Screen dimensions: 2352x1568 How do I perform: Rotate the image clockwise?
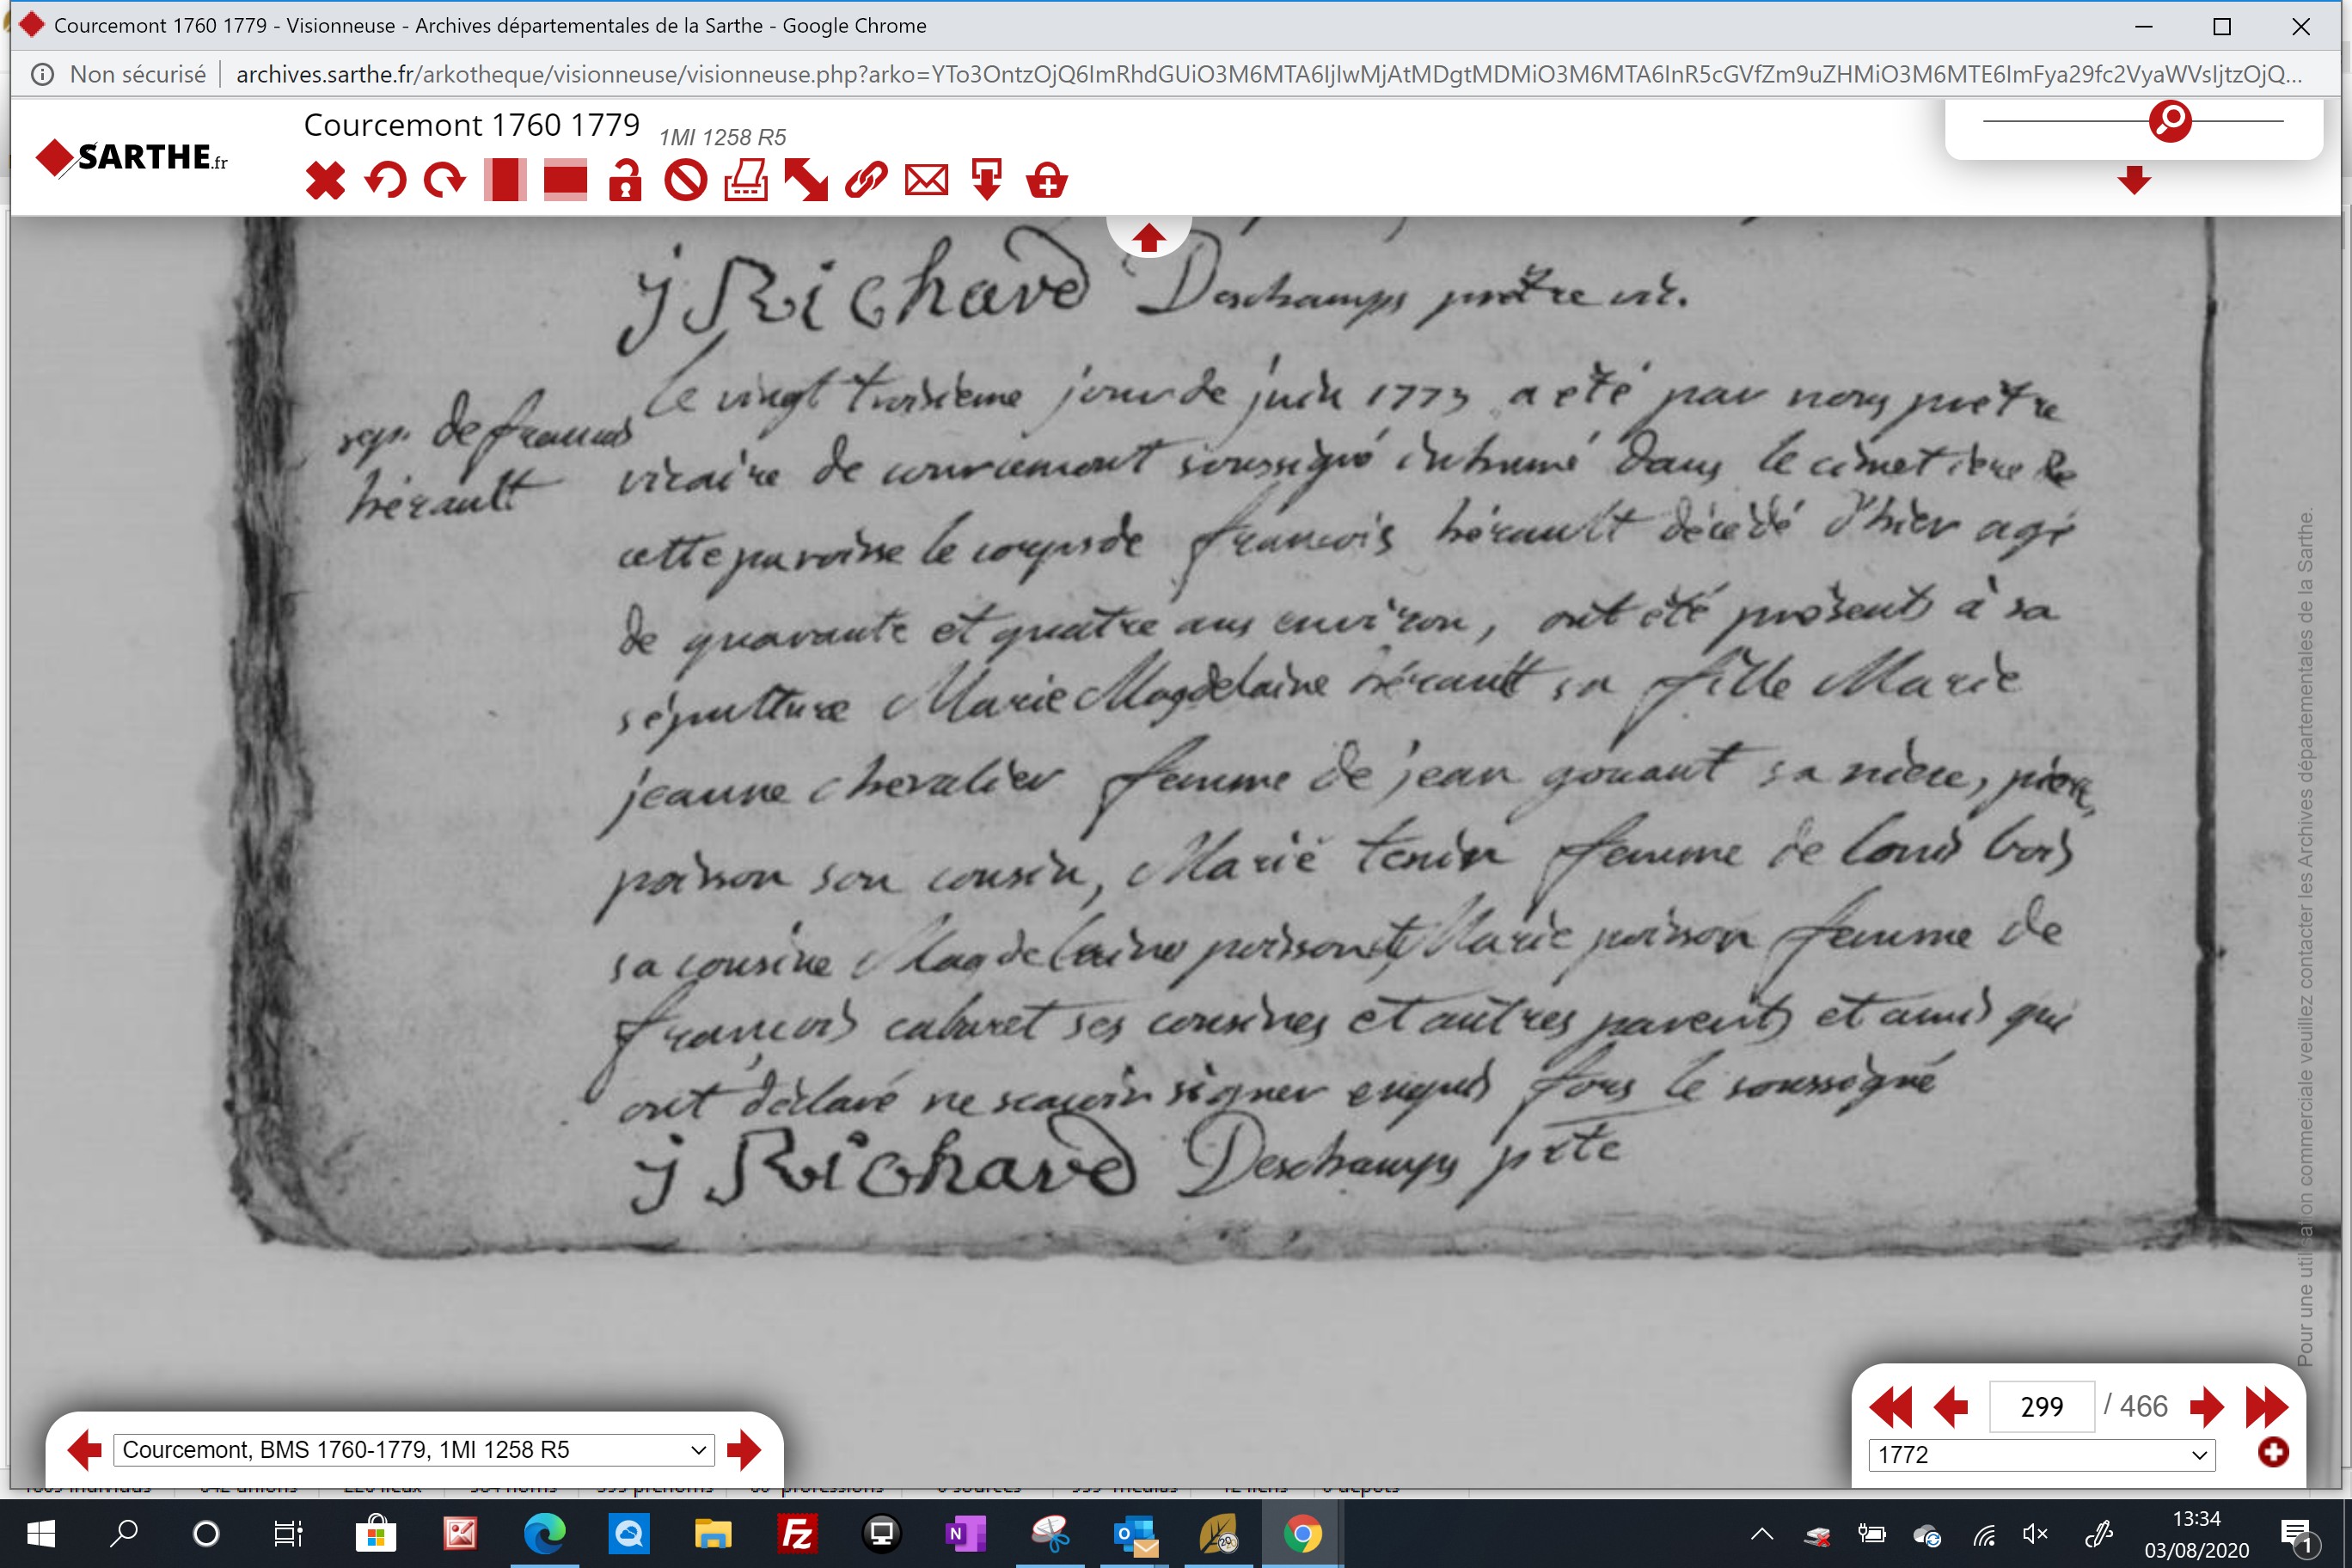click(x=445, y=181)
